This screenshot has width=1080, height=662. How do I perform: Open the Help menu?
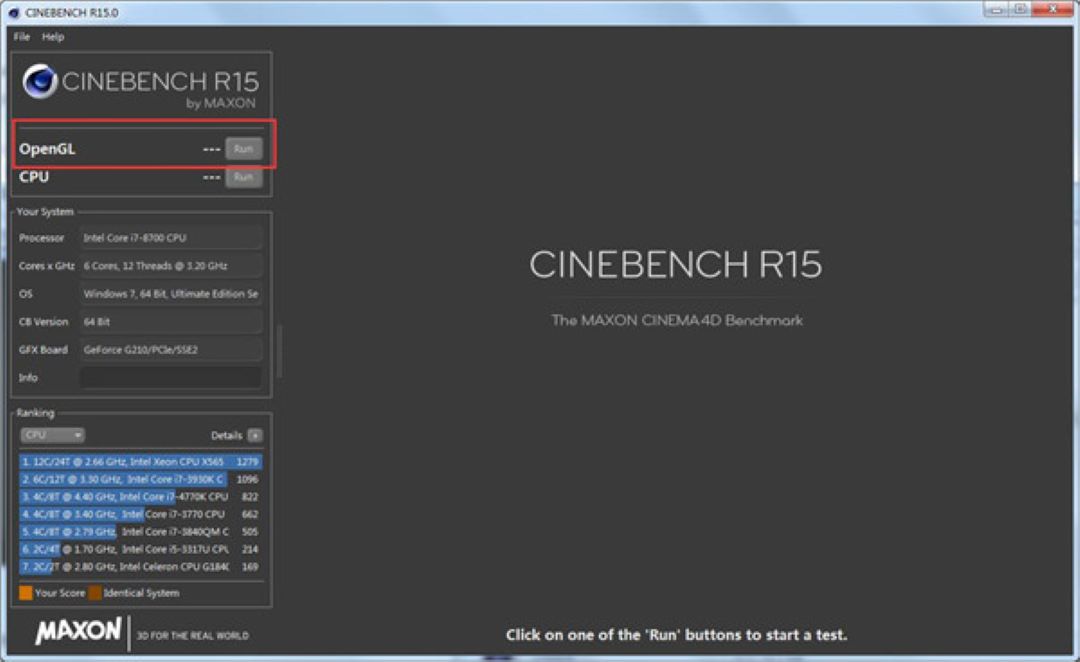(x=52, y=36)
